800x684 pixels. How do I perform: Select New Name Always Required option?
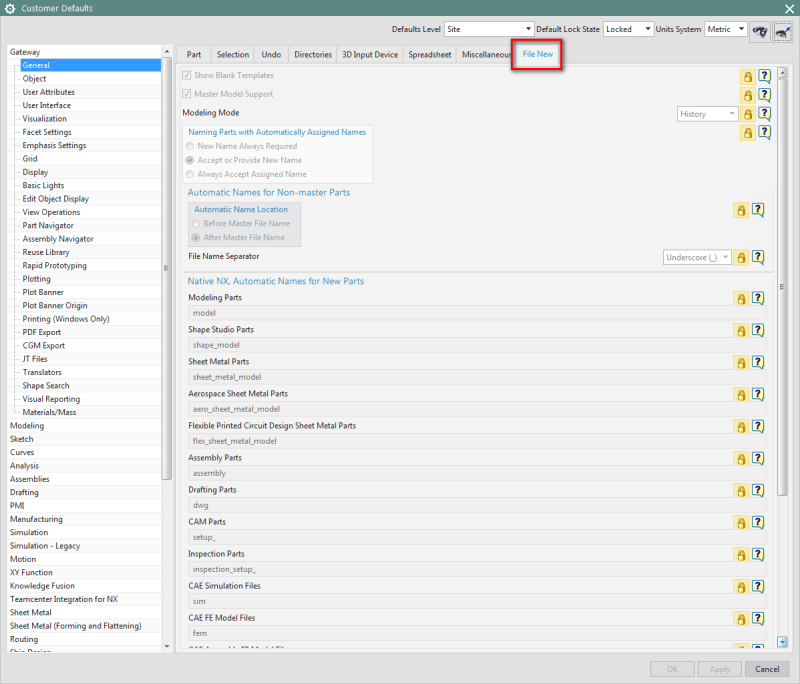pos(190,146)
